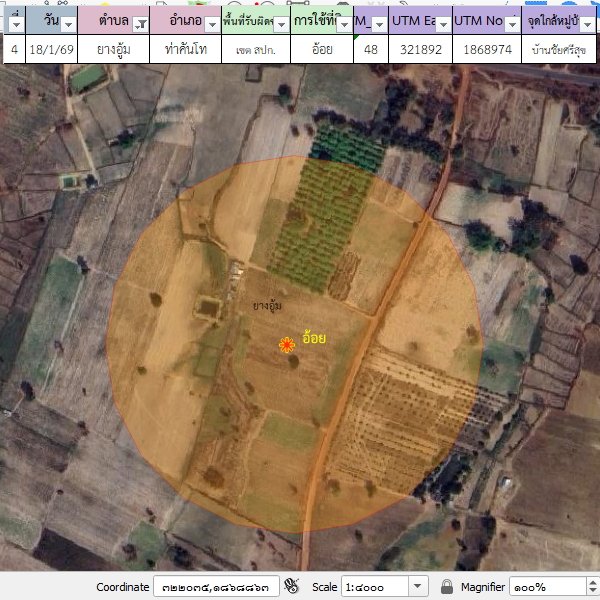Open filter arrow on พื้นที่รับผิดชอบ column

pyautogui.click(x=281, y=24)
